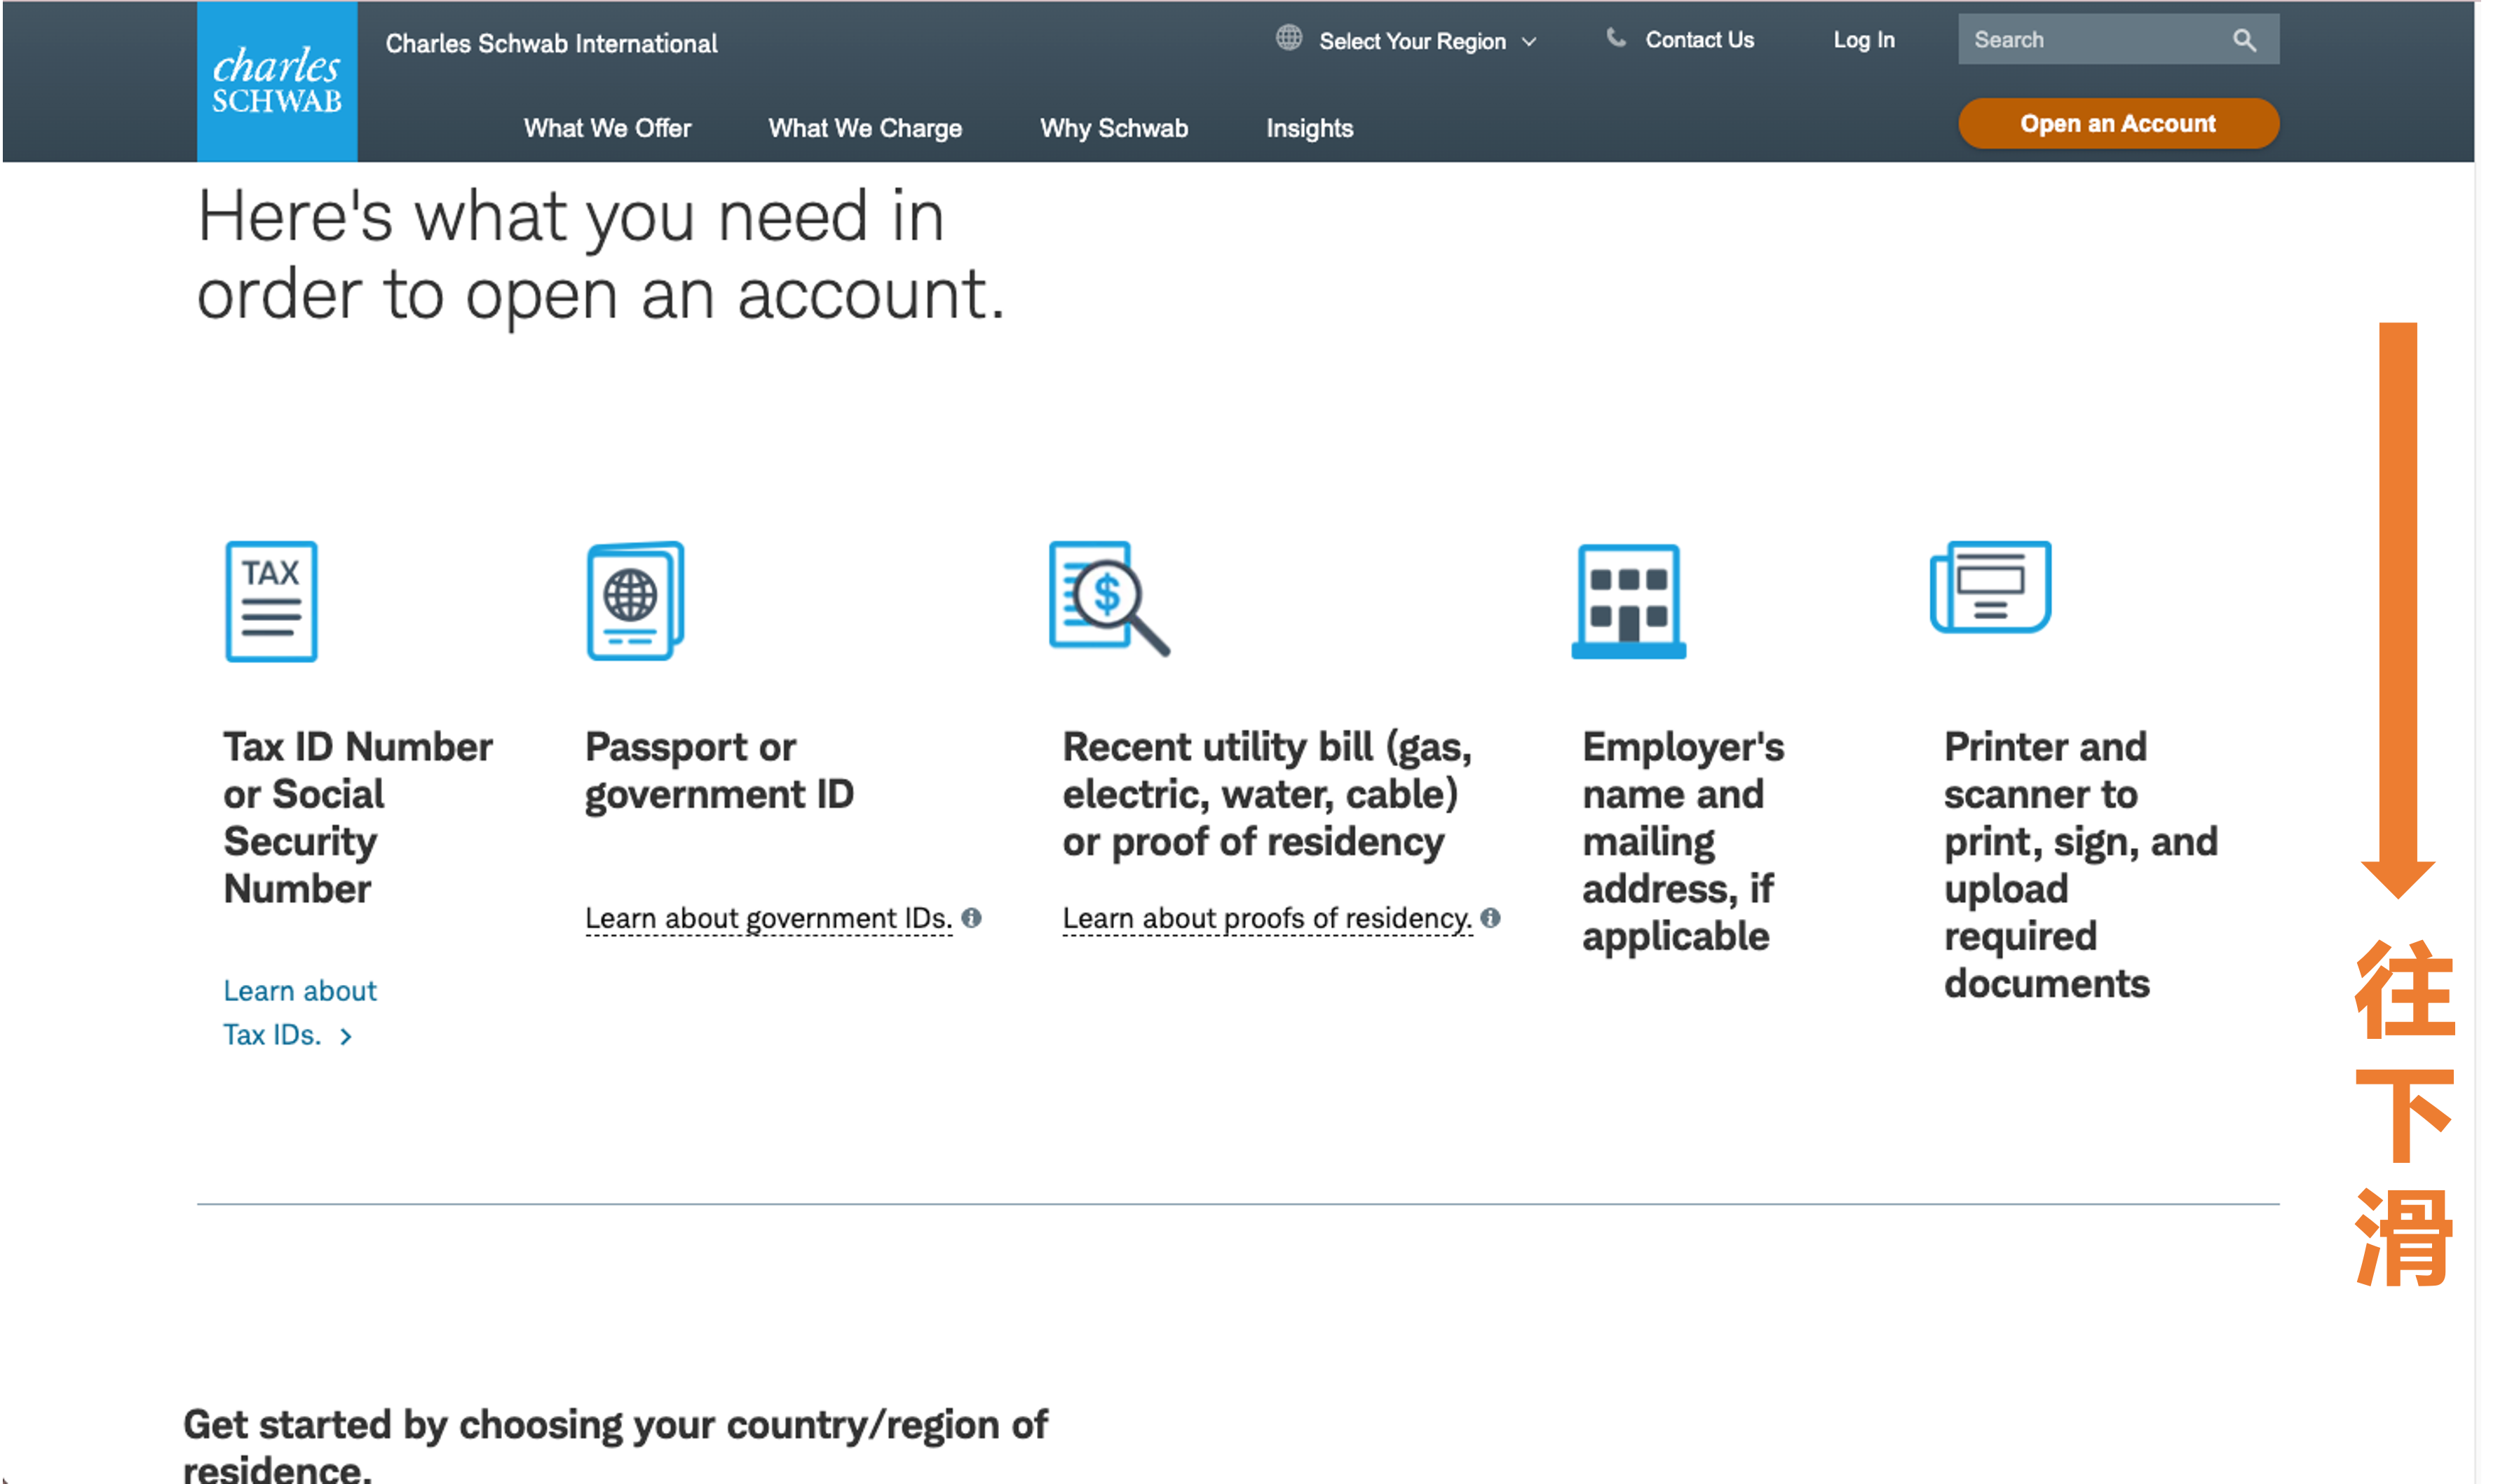
Task: Click the magnifying glass search icon
Action: pos(2244,40)
